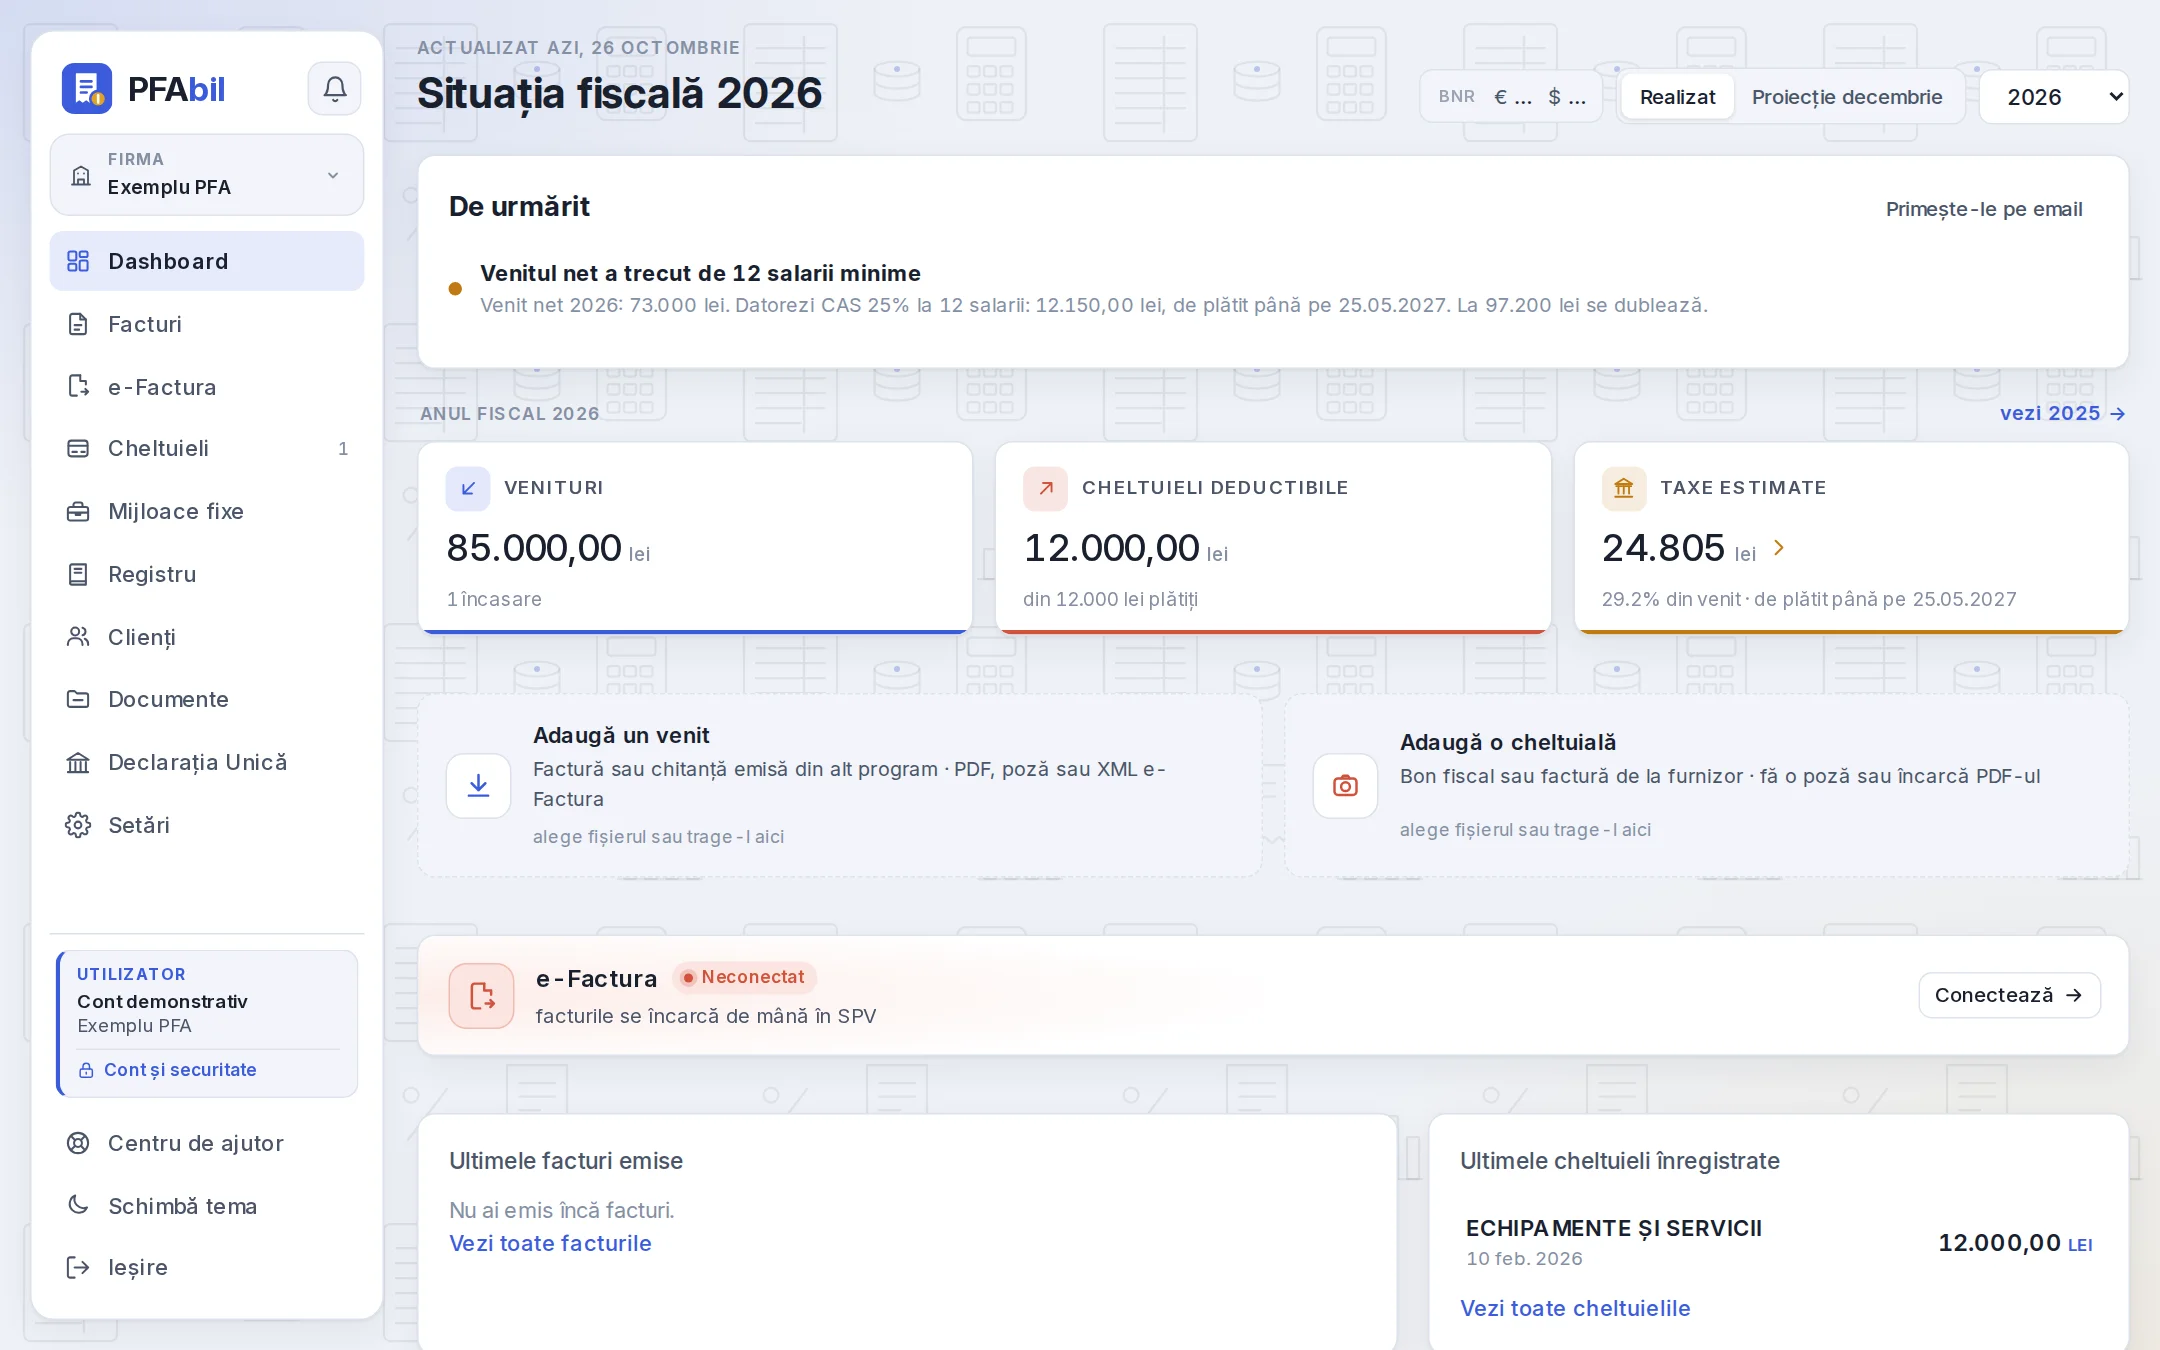Open Dashboard from the sidebar
This screenshot has width=2160, height=1350.
point(207,261)
